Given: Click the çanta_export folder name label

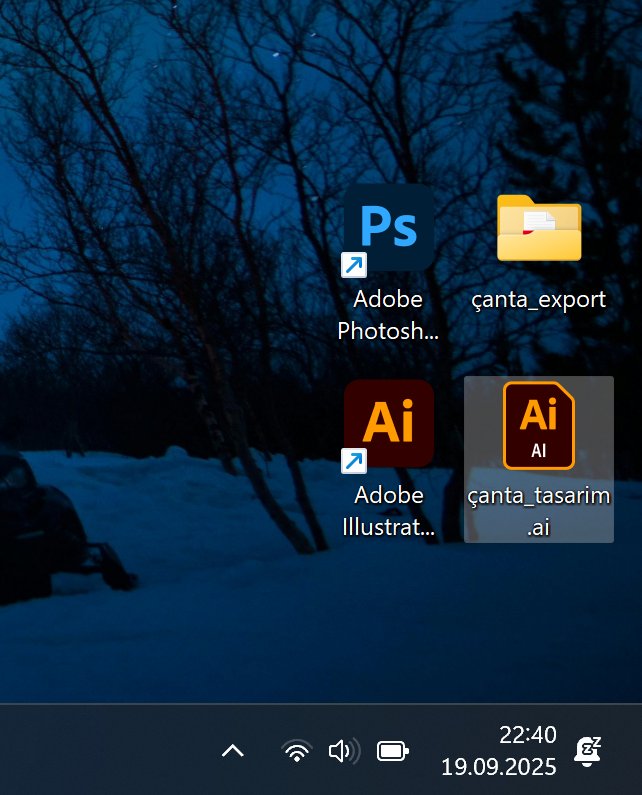Looking at the screenshot, I should tap(539, 299).
